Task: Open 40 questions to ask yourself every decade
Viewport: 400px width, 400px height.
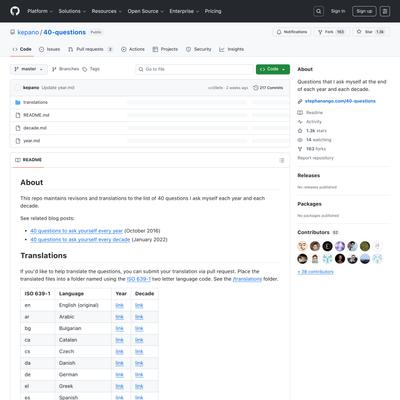Action: point(80,239)
